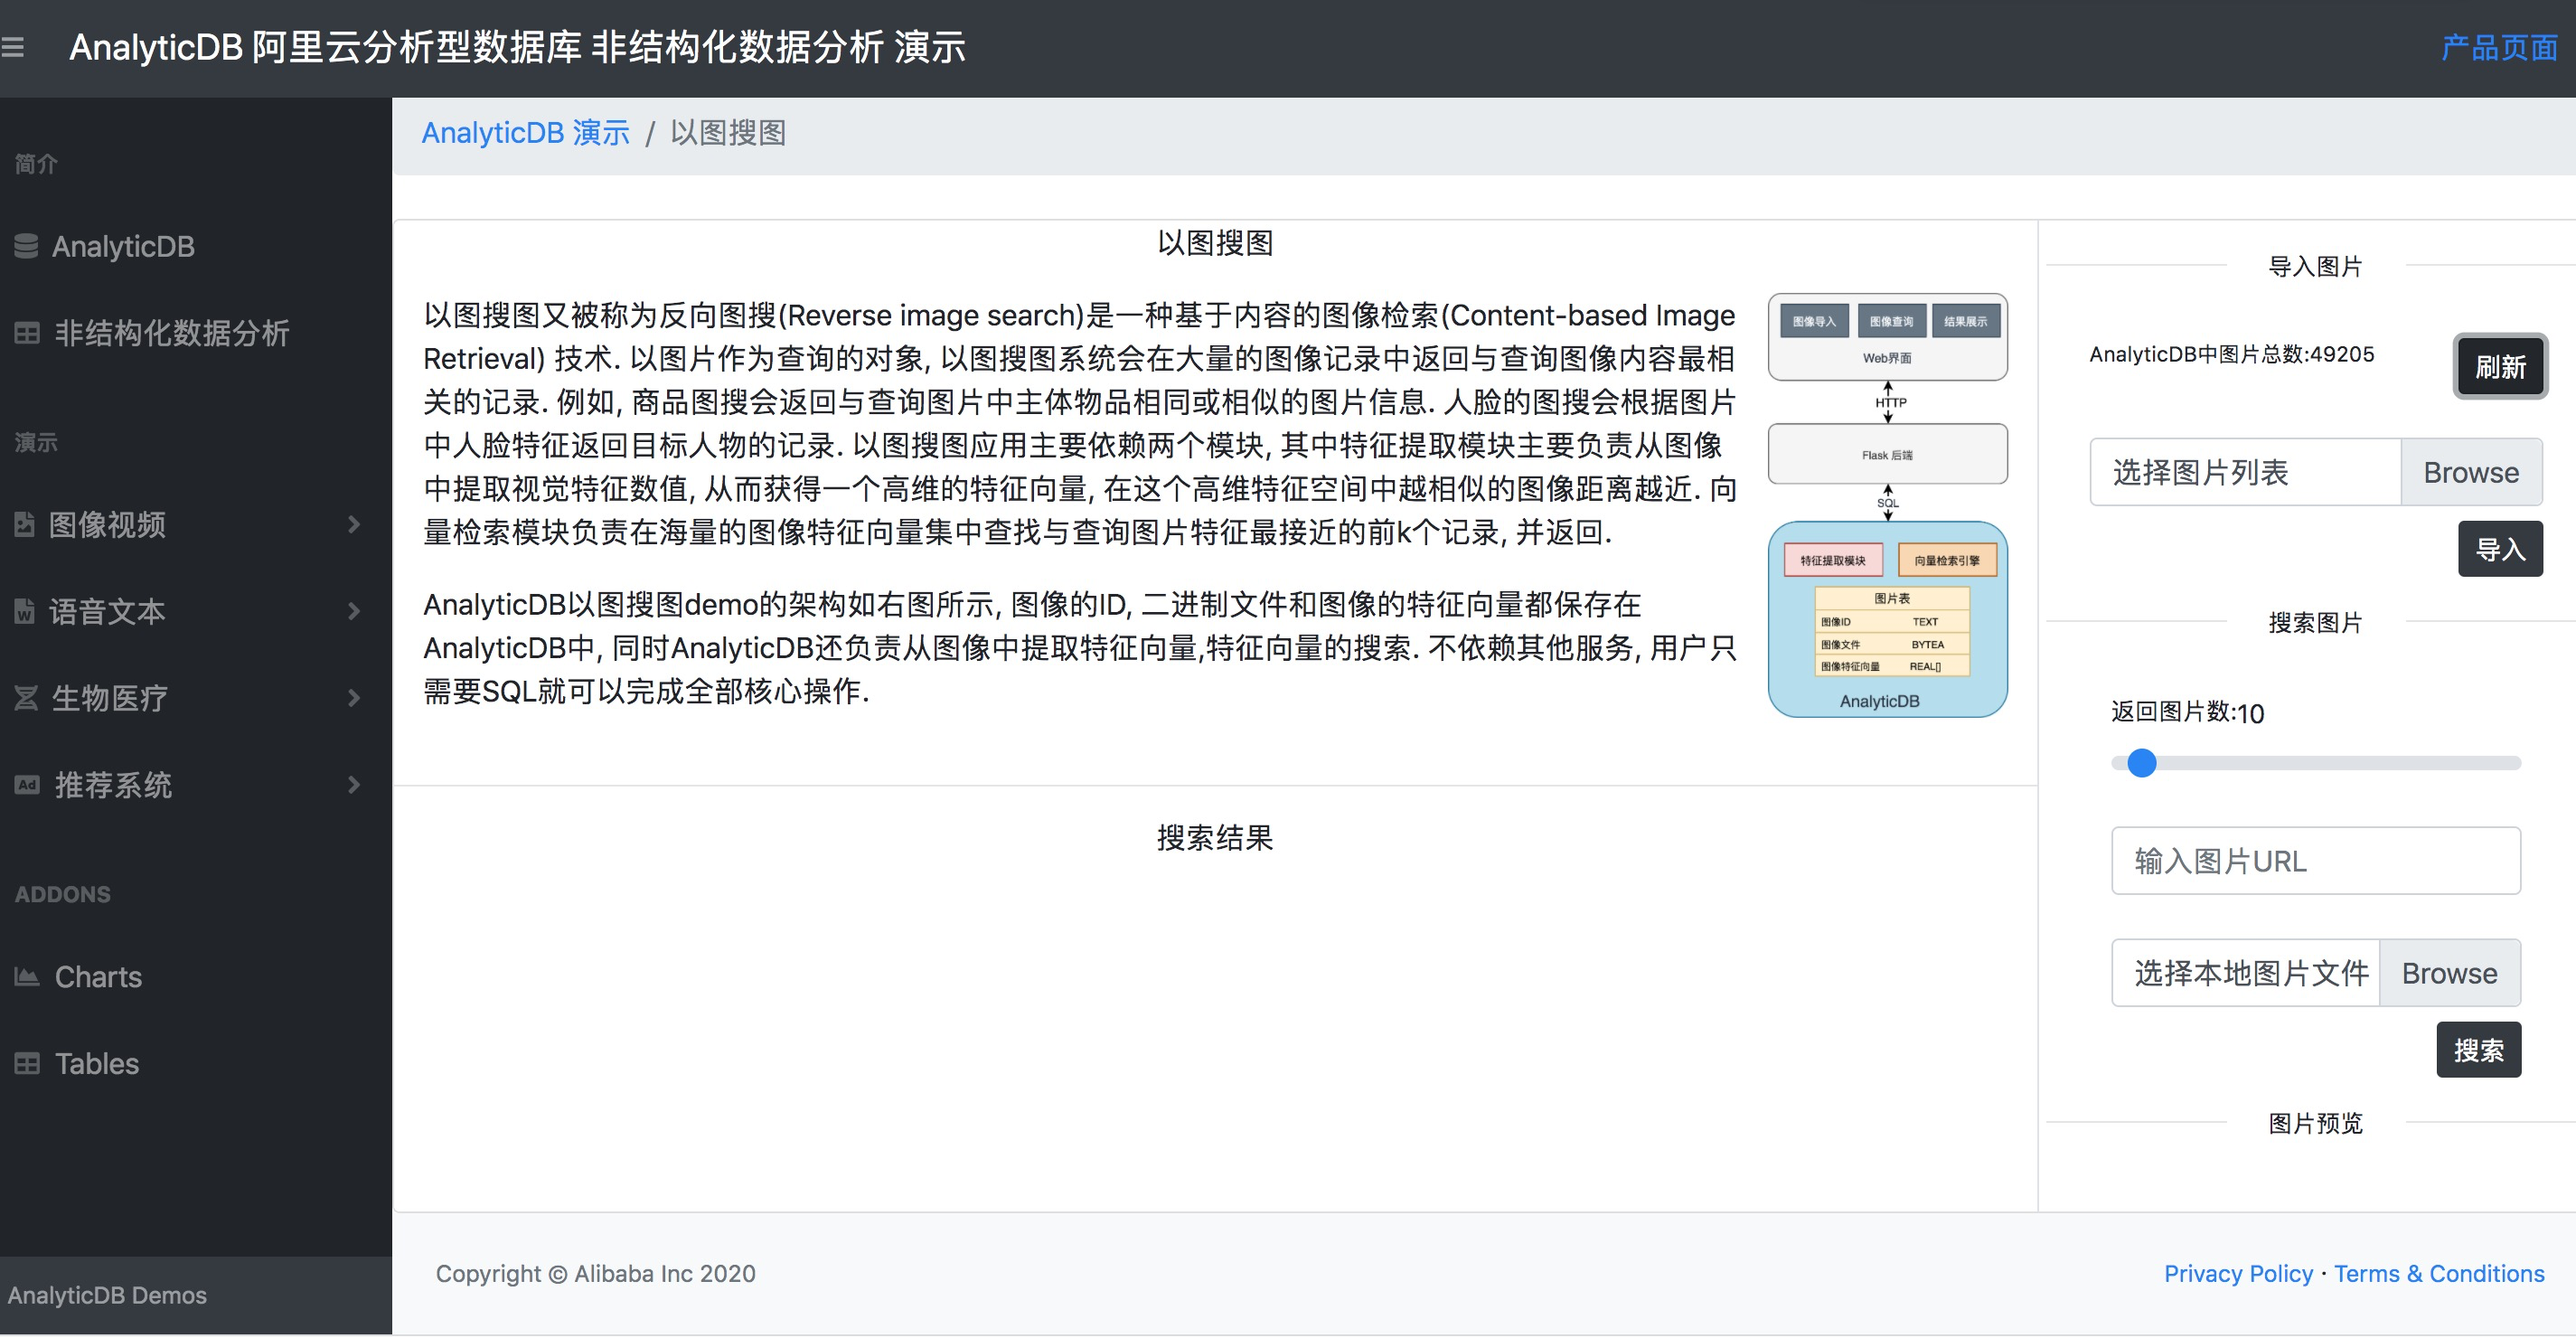Click the 搜索结果 heading
Image resolution: width=2576 pixels, height=1338 pixels.
[x=1214, y=837]
